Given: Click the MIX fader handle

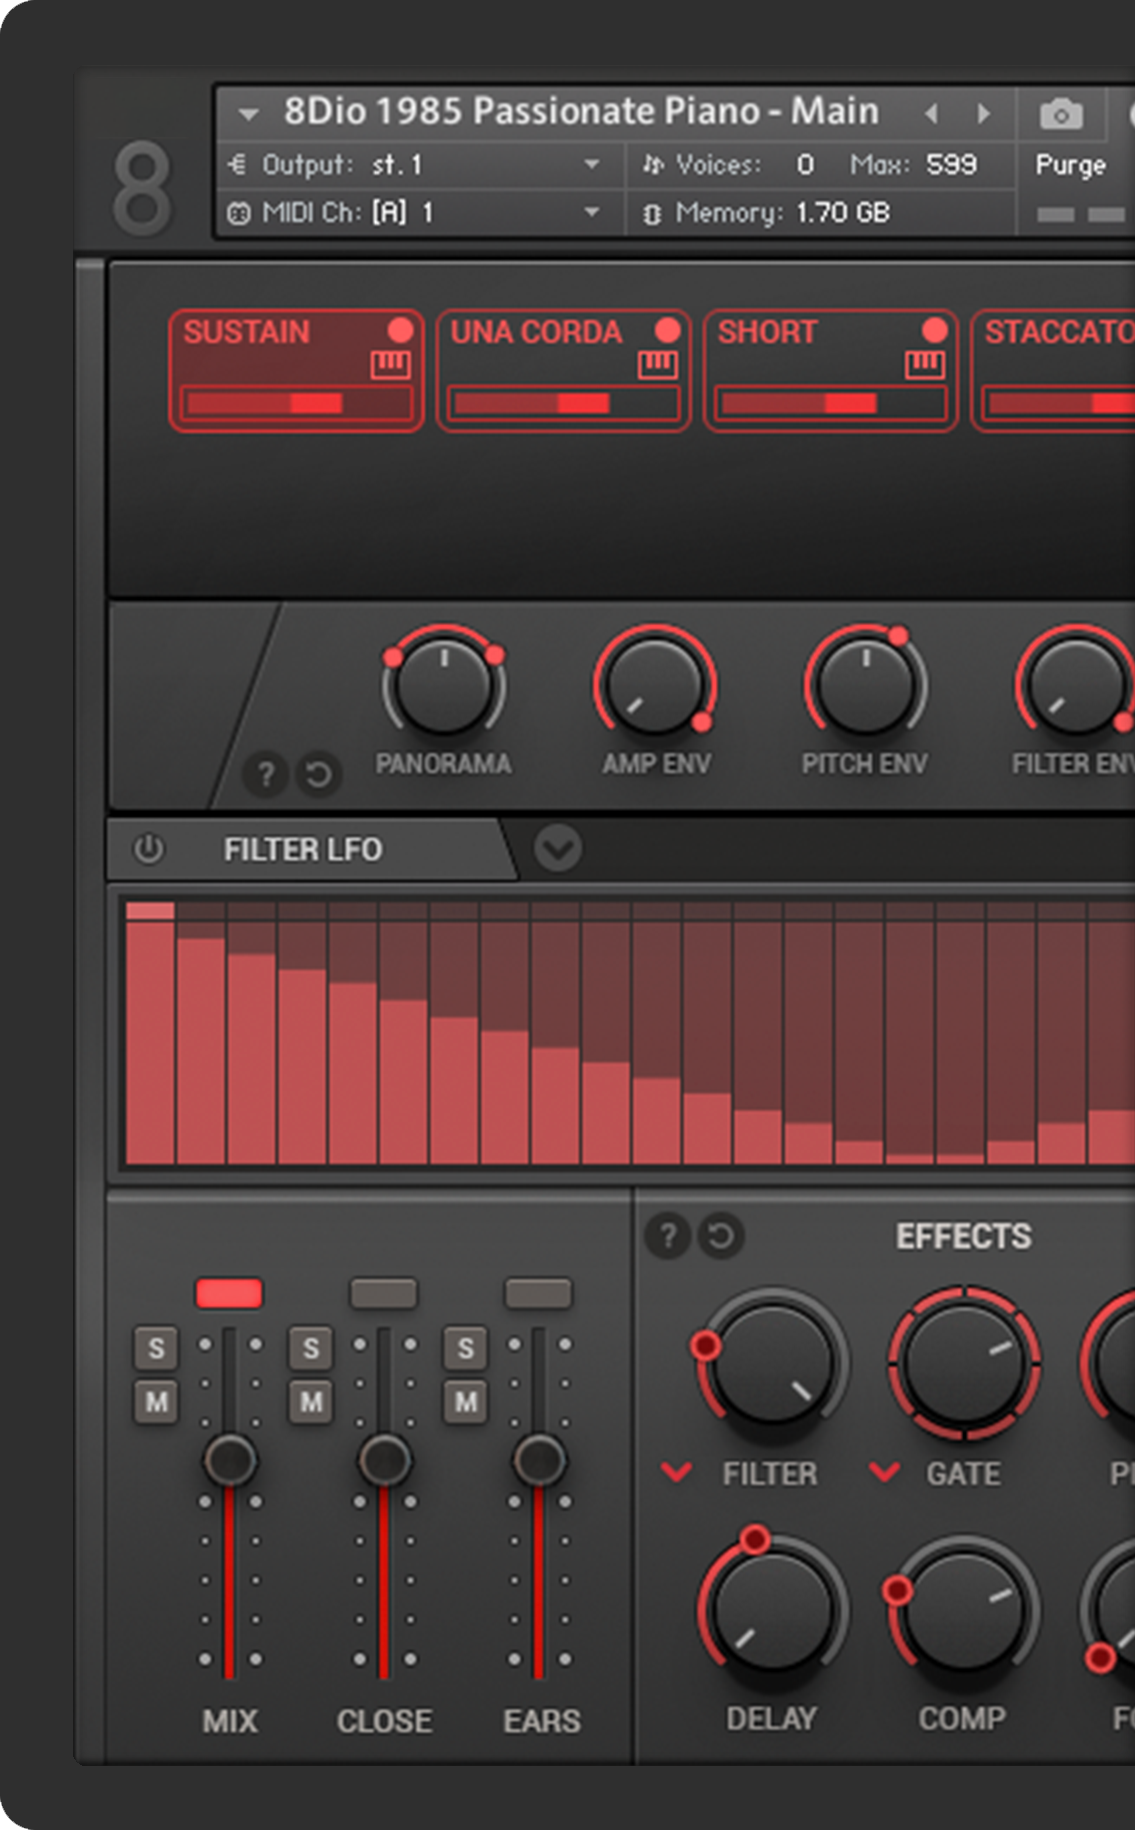Looking at the screenshot, I should tap(230, 1460).
